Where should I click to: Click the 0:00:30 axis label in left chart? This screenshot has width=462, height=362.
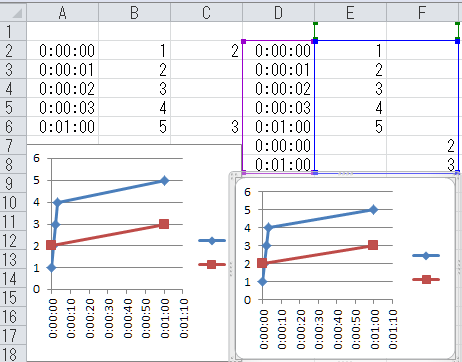click(x=109, y=318)
